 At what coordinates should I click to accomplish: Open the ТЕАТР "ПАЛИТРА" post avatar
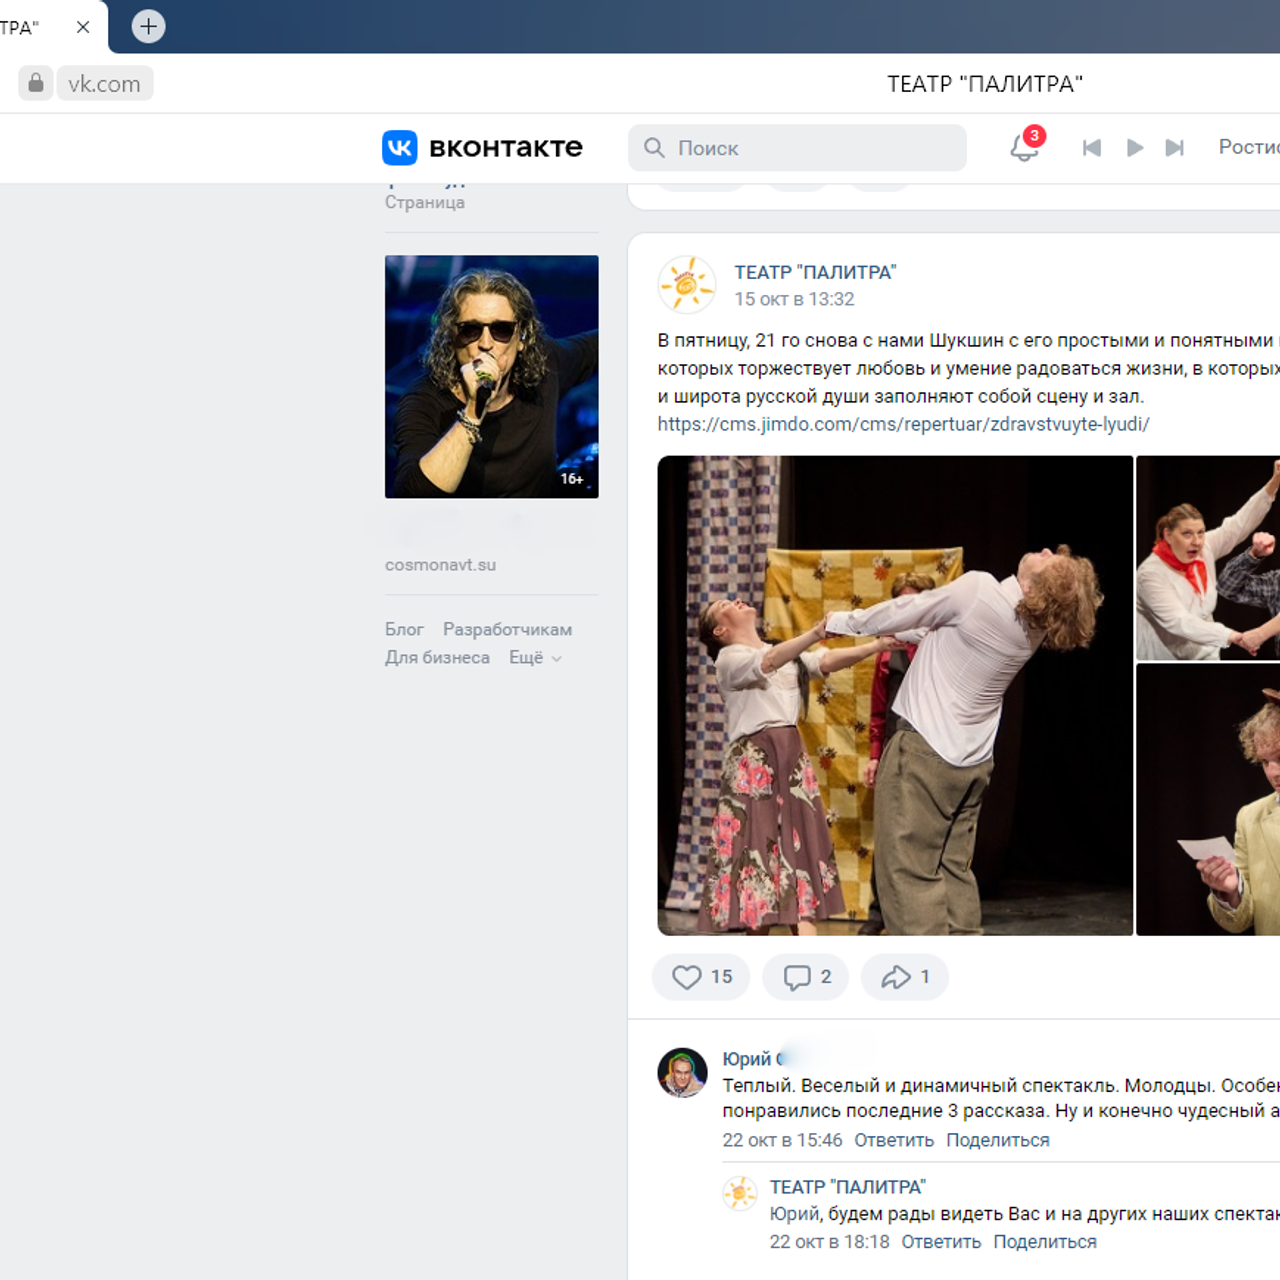click(x=687, y=285)
